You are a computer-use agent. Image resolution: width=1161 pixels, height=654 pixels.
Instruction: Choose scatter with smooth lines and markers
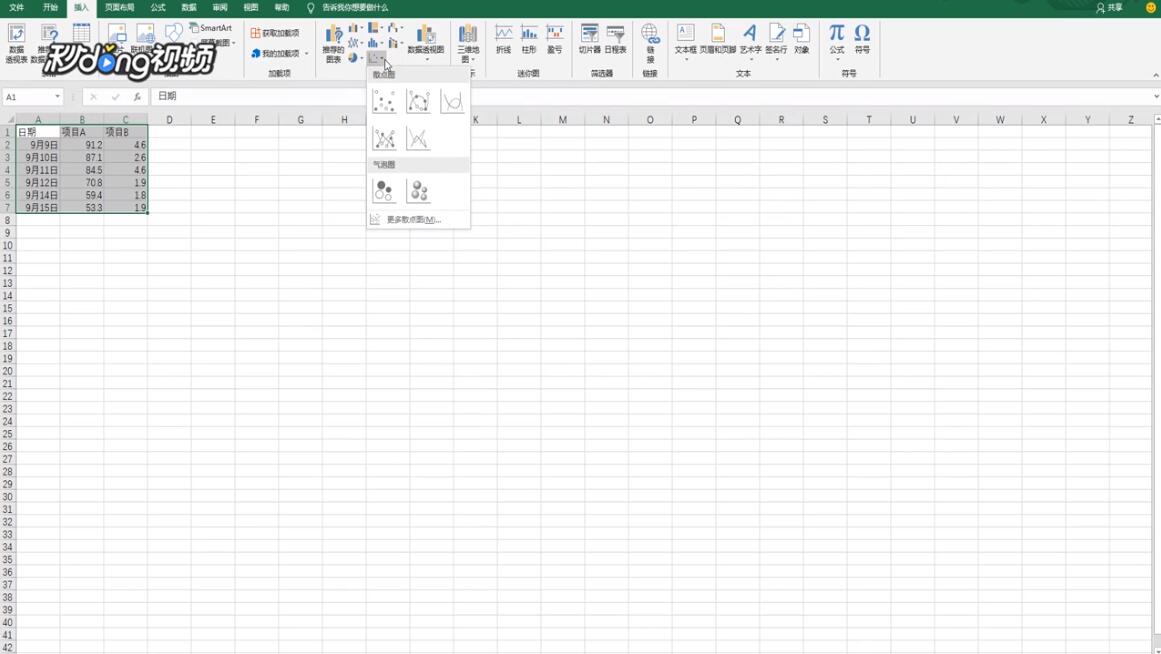[418, 101]
